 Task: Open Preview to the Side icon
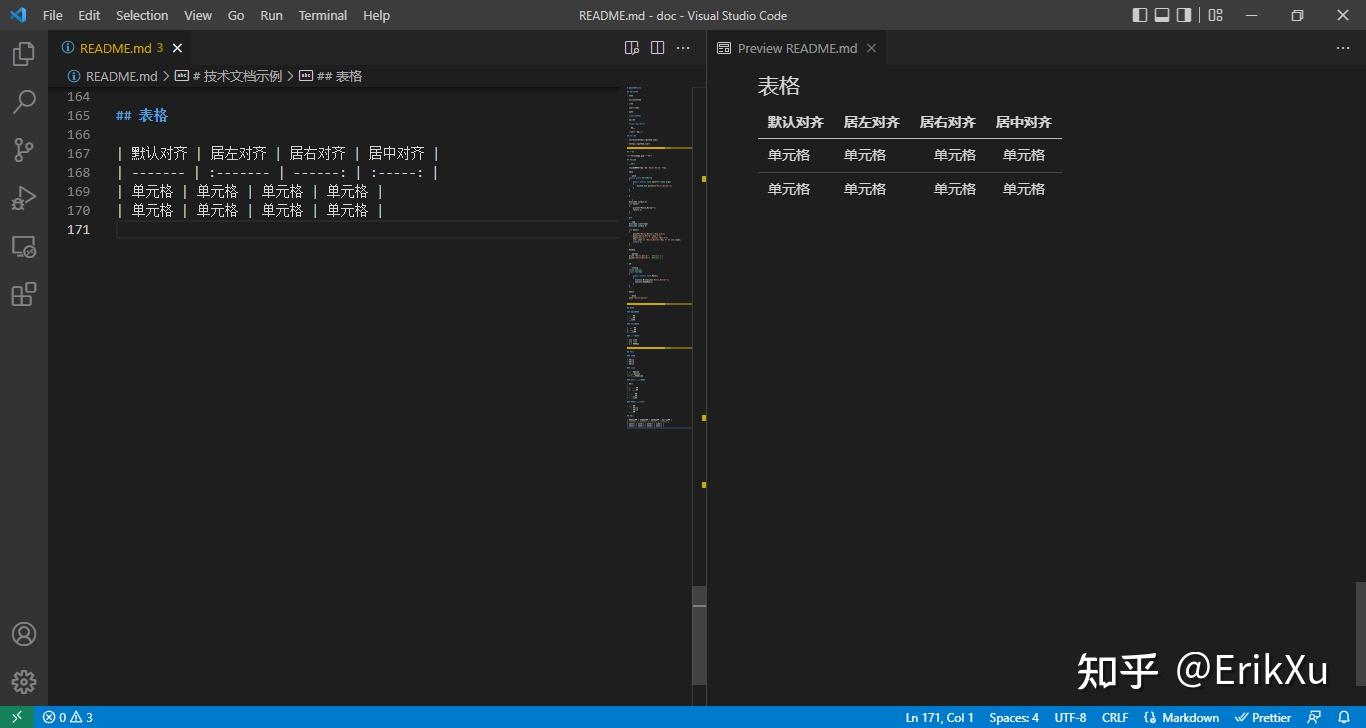[631, 47]
